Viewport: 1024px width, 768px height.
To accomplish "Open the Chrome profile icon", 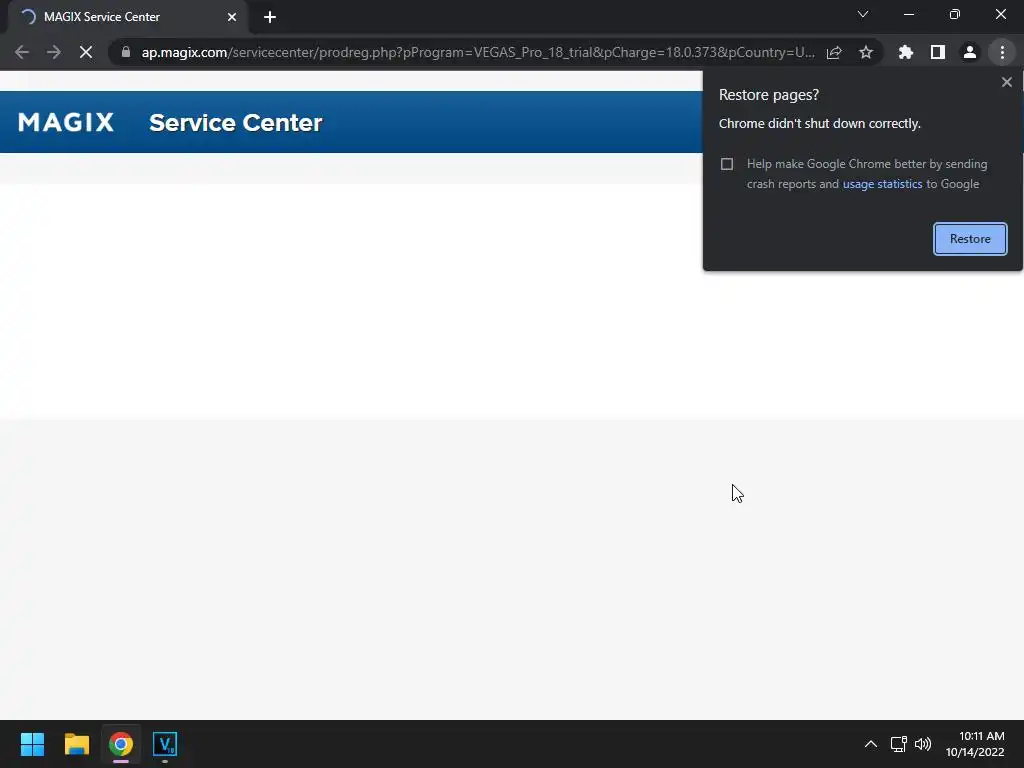I will click(x=970, y=52).
